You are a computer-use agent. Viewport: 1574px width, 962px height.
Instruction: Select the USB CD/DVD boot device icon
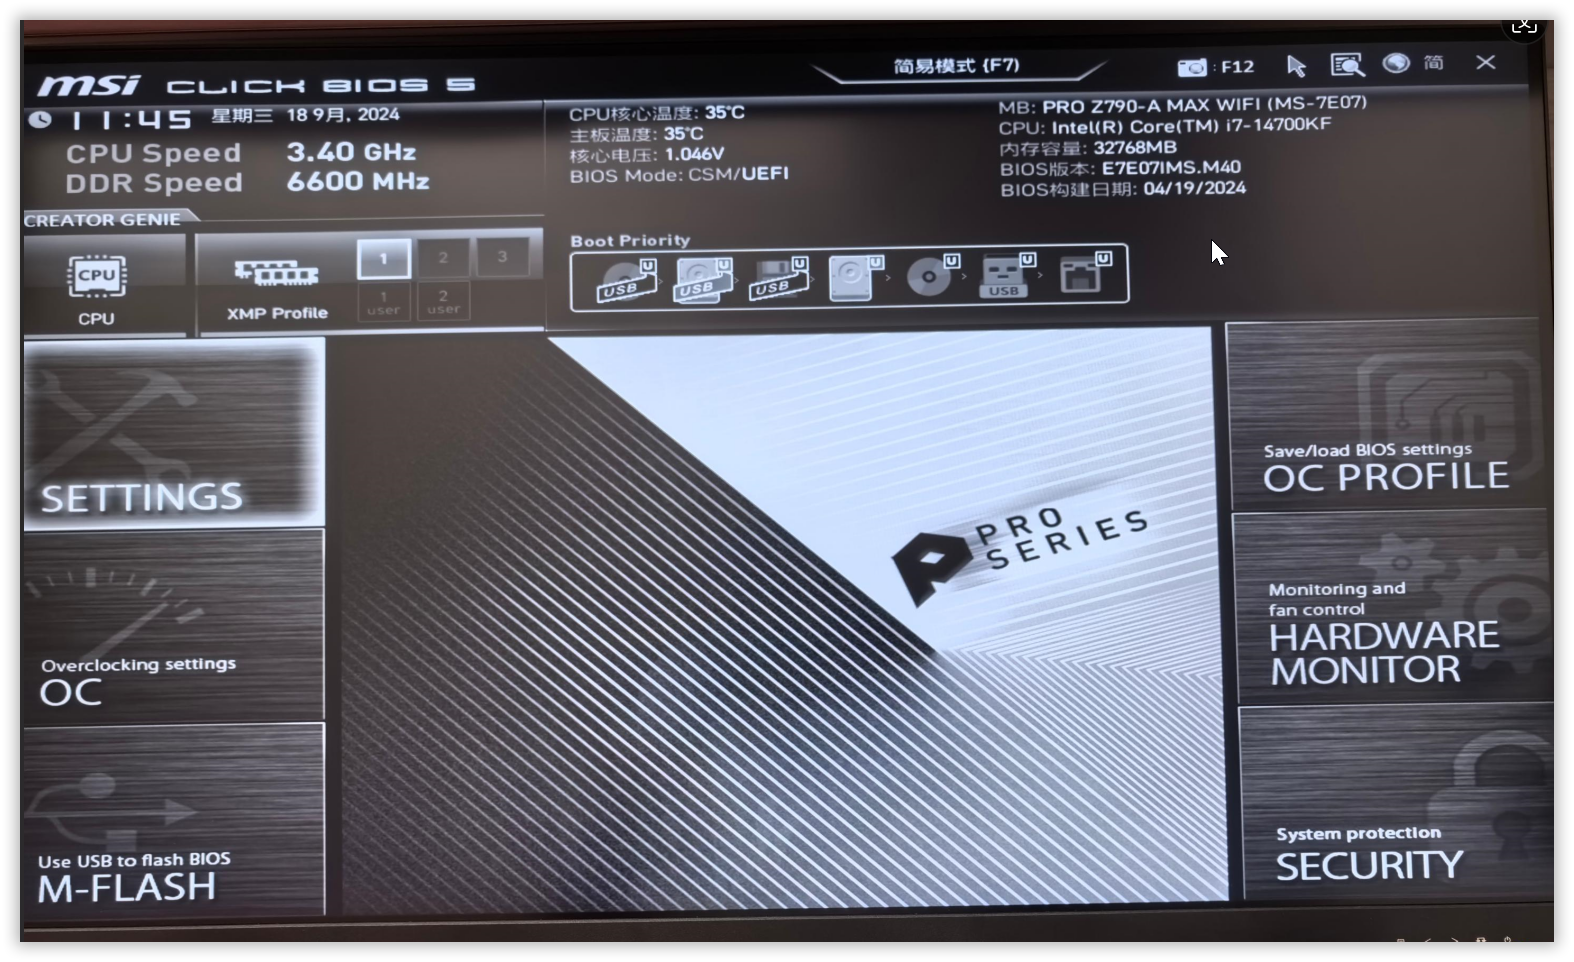[x=627, y=279]
